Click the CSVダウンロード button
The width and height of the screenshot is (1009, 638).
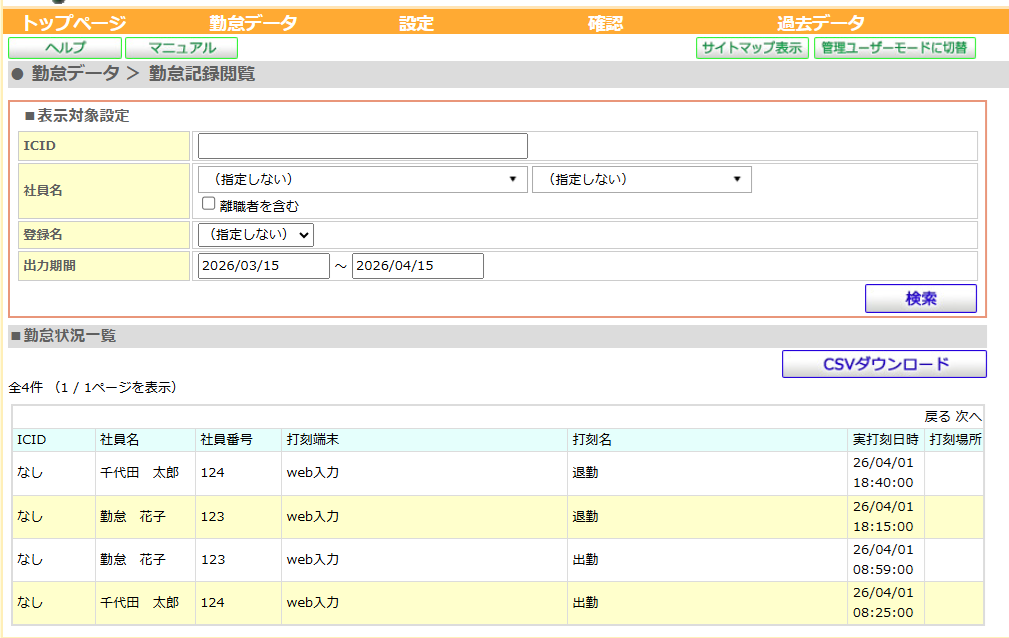[884, 364]
